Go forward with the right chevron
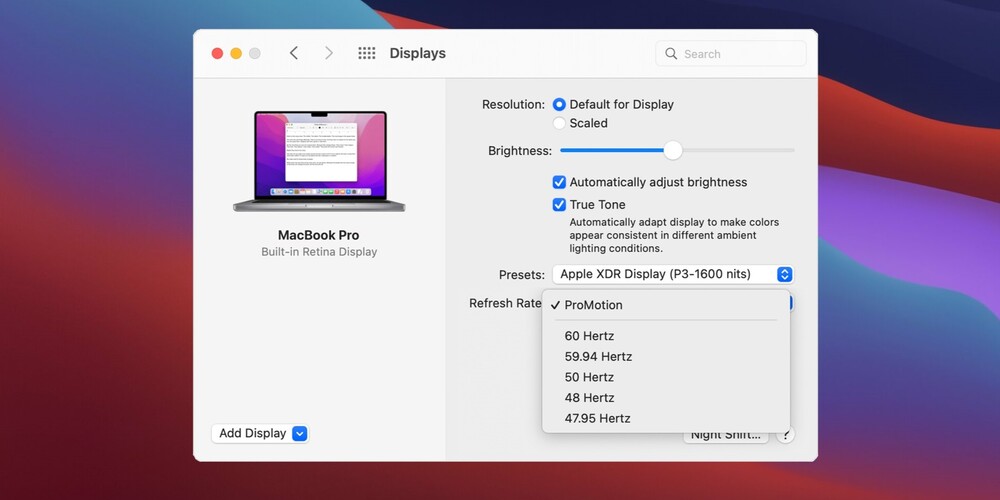This screenshot has width=1000, height=500. [328, 54]
